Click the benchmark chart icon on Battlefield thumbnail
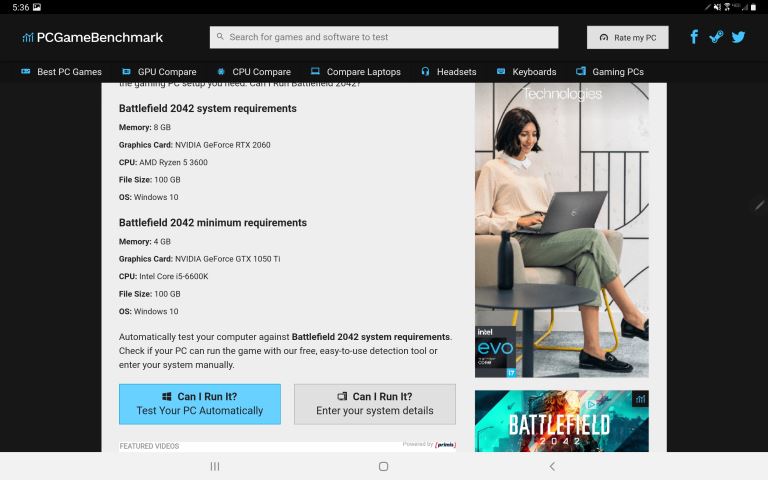 click(x=640, y=400)
